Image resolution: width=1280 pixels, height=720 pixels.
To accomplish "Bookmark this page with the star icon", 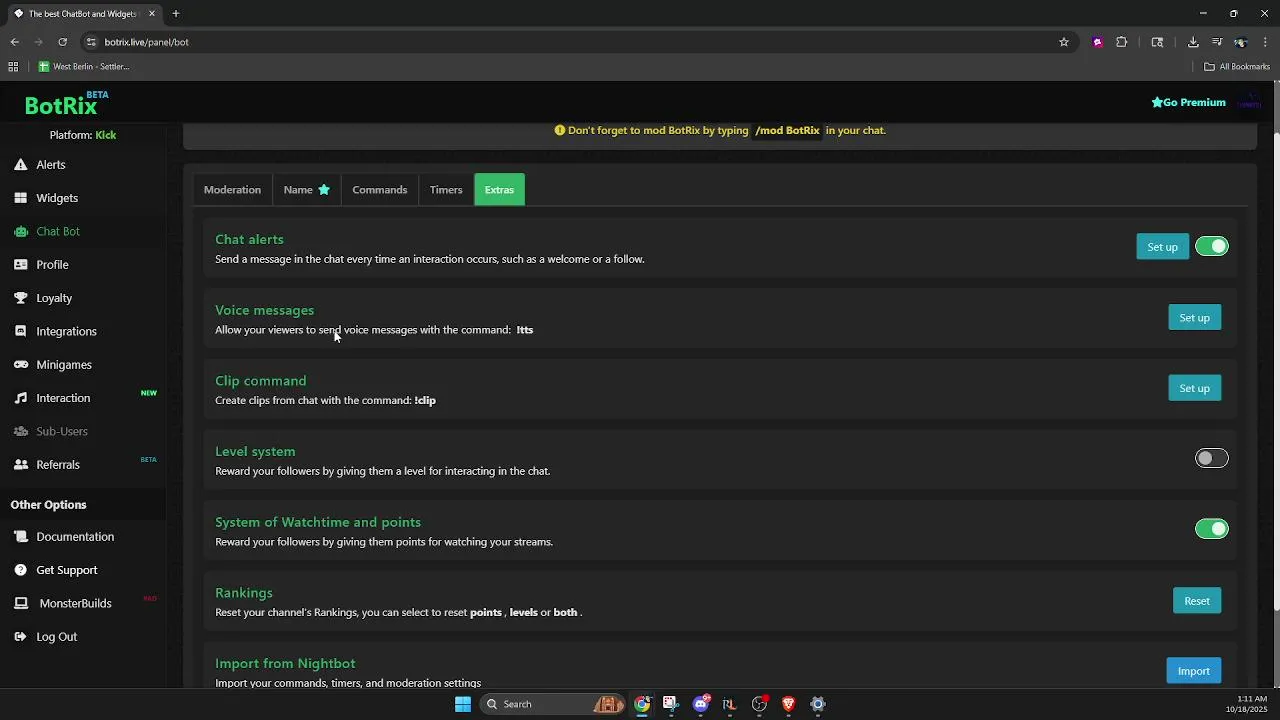I will tap(1064, 42).
